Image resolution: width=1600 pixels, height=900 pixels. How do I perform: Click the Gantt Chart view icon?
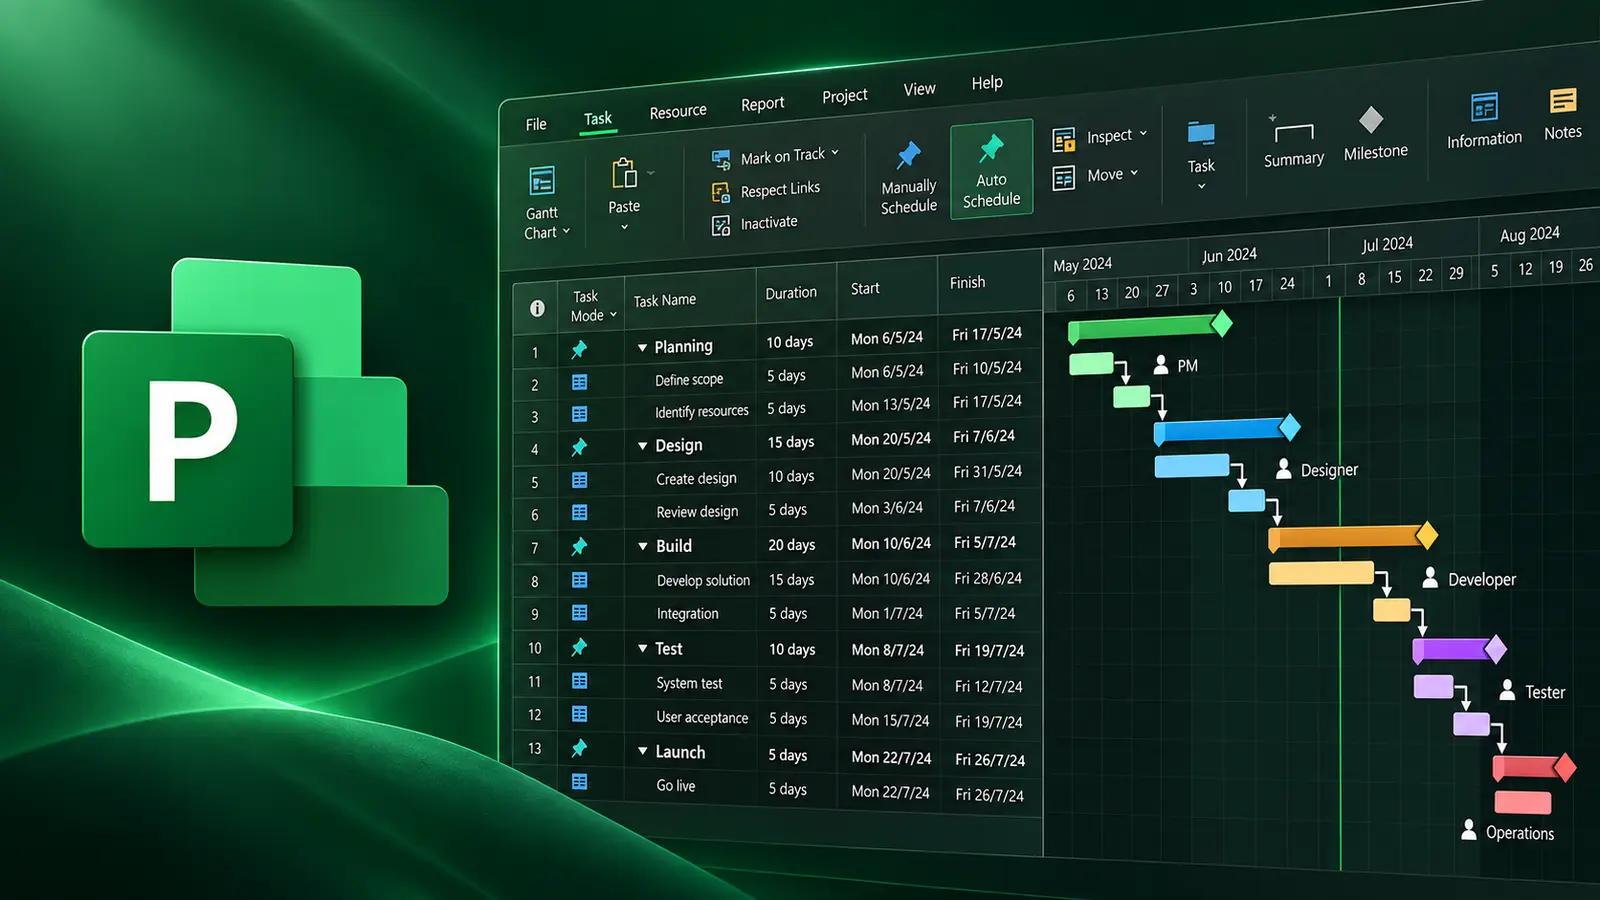pyautogui.click(x=542, y=181)
